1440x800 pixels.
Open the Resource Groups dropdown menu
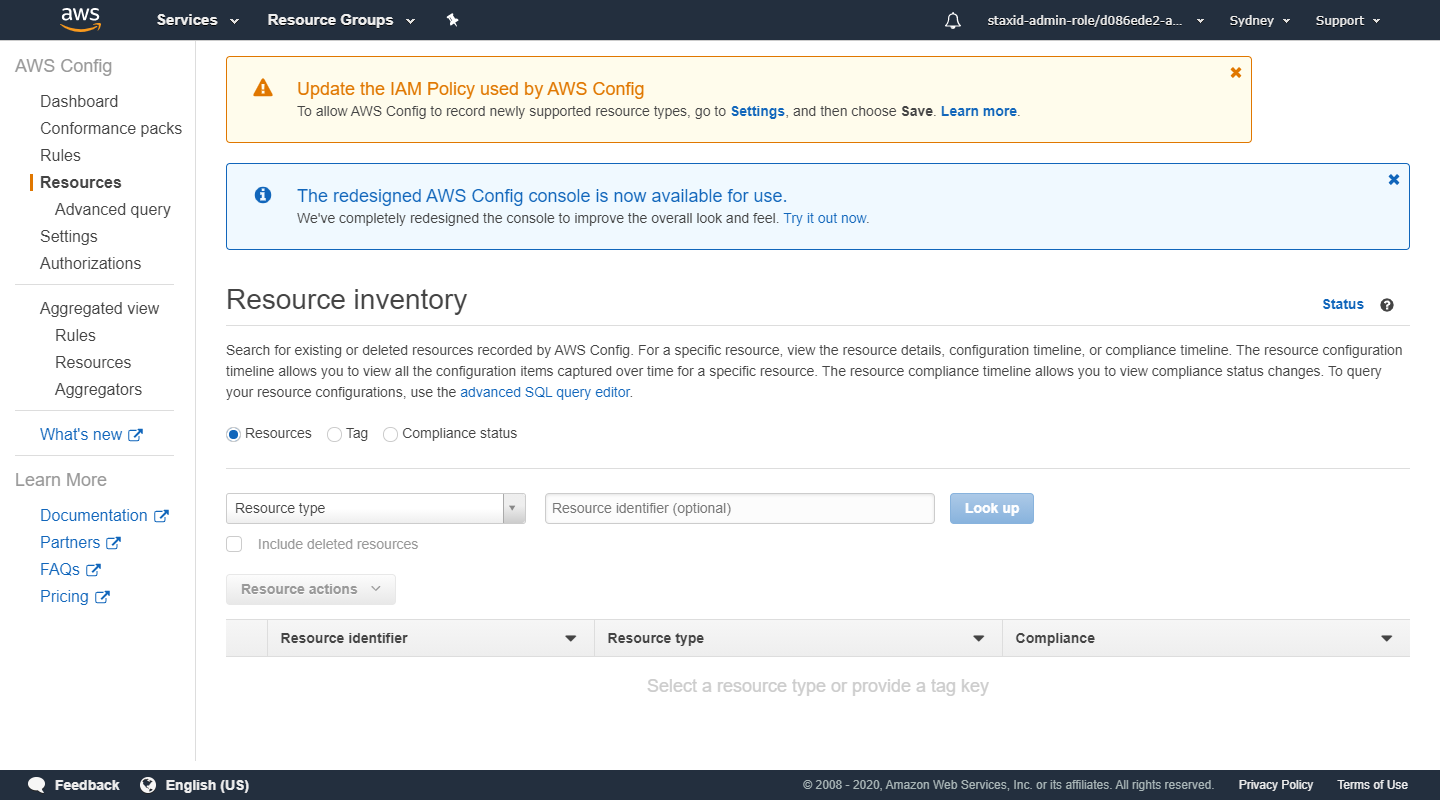(341, 20)
